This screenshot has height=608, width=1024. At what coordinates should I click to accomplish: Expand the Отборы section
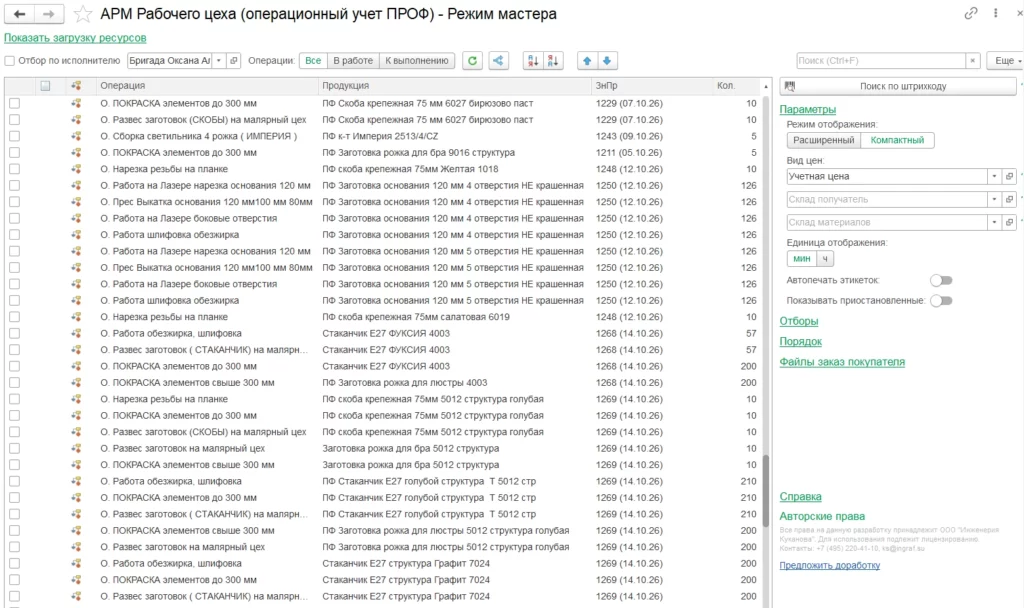(799, 321)
